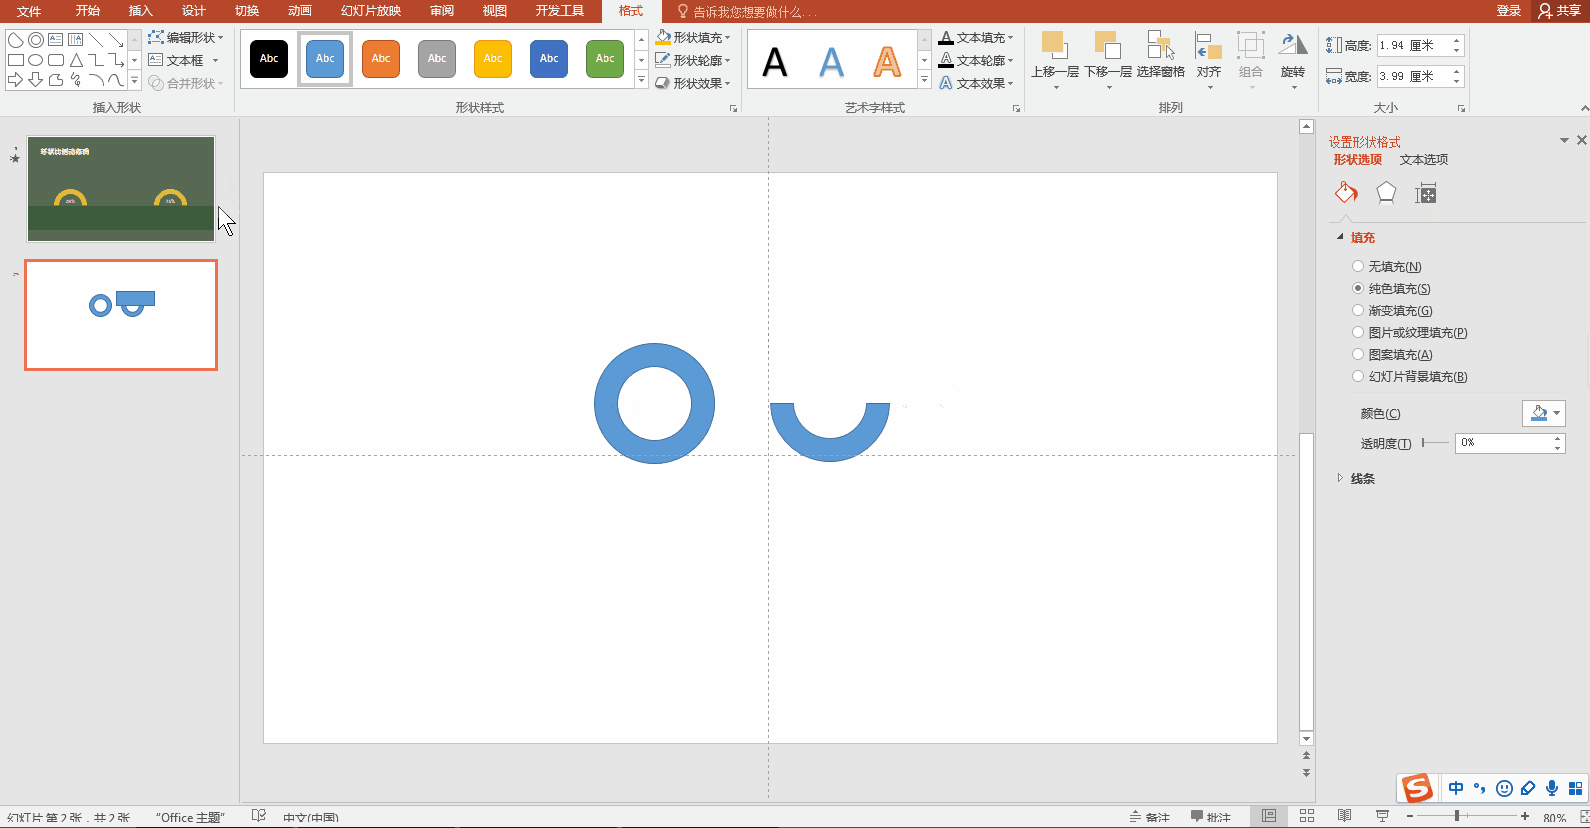
Task: Switch to Normal view icon
Action: (1269, 816)
